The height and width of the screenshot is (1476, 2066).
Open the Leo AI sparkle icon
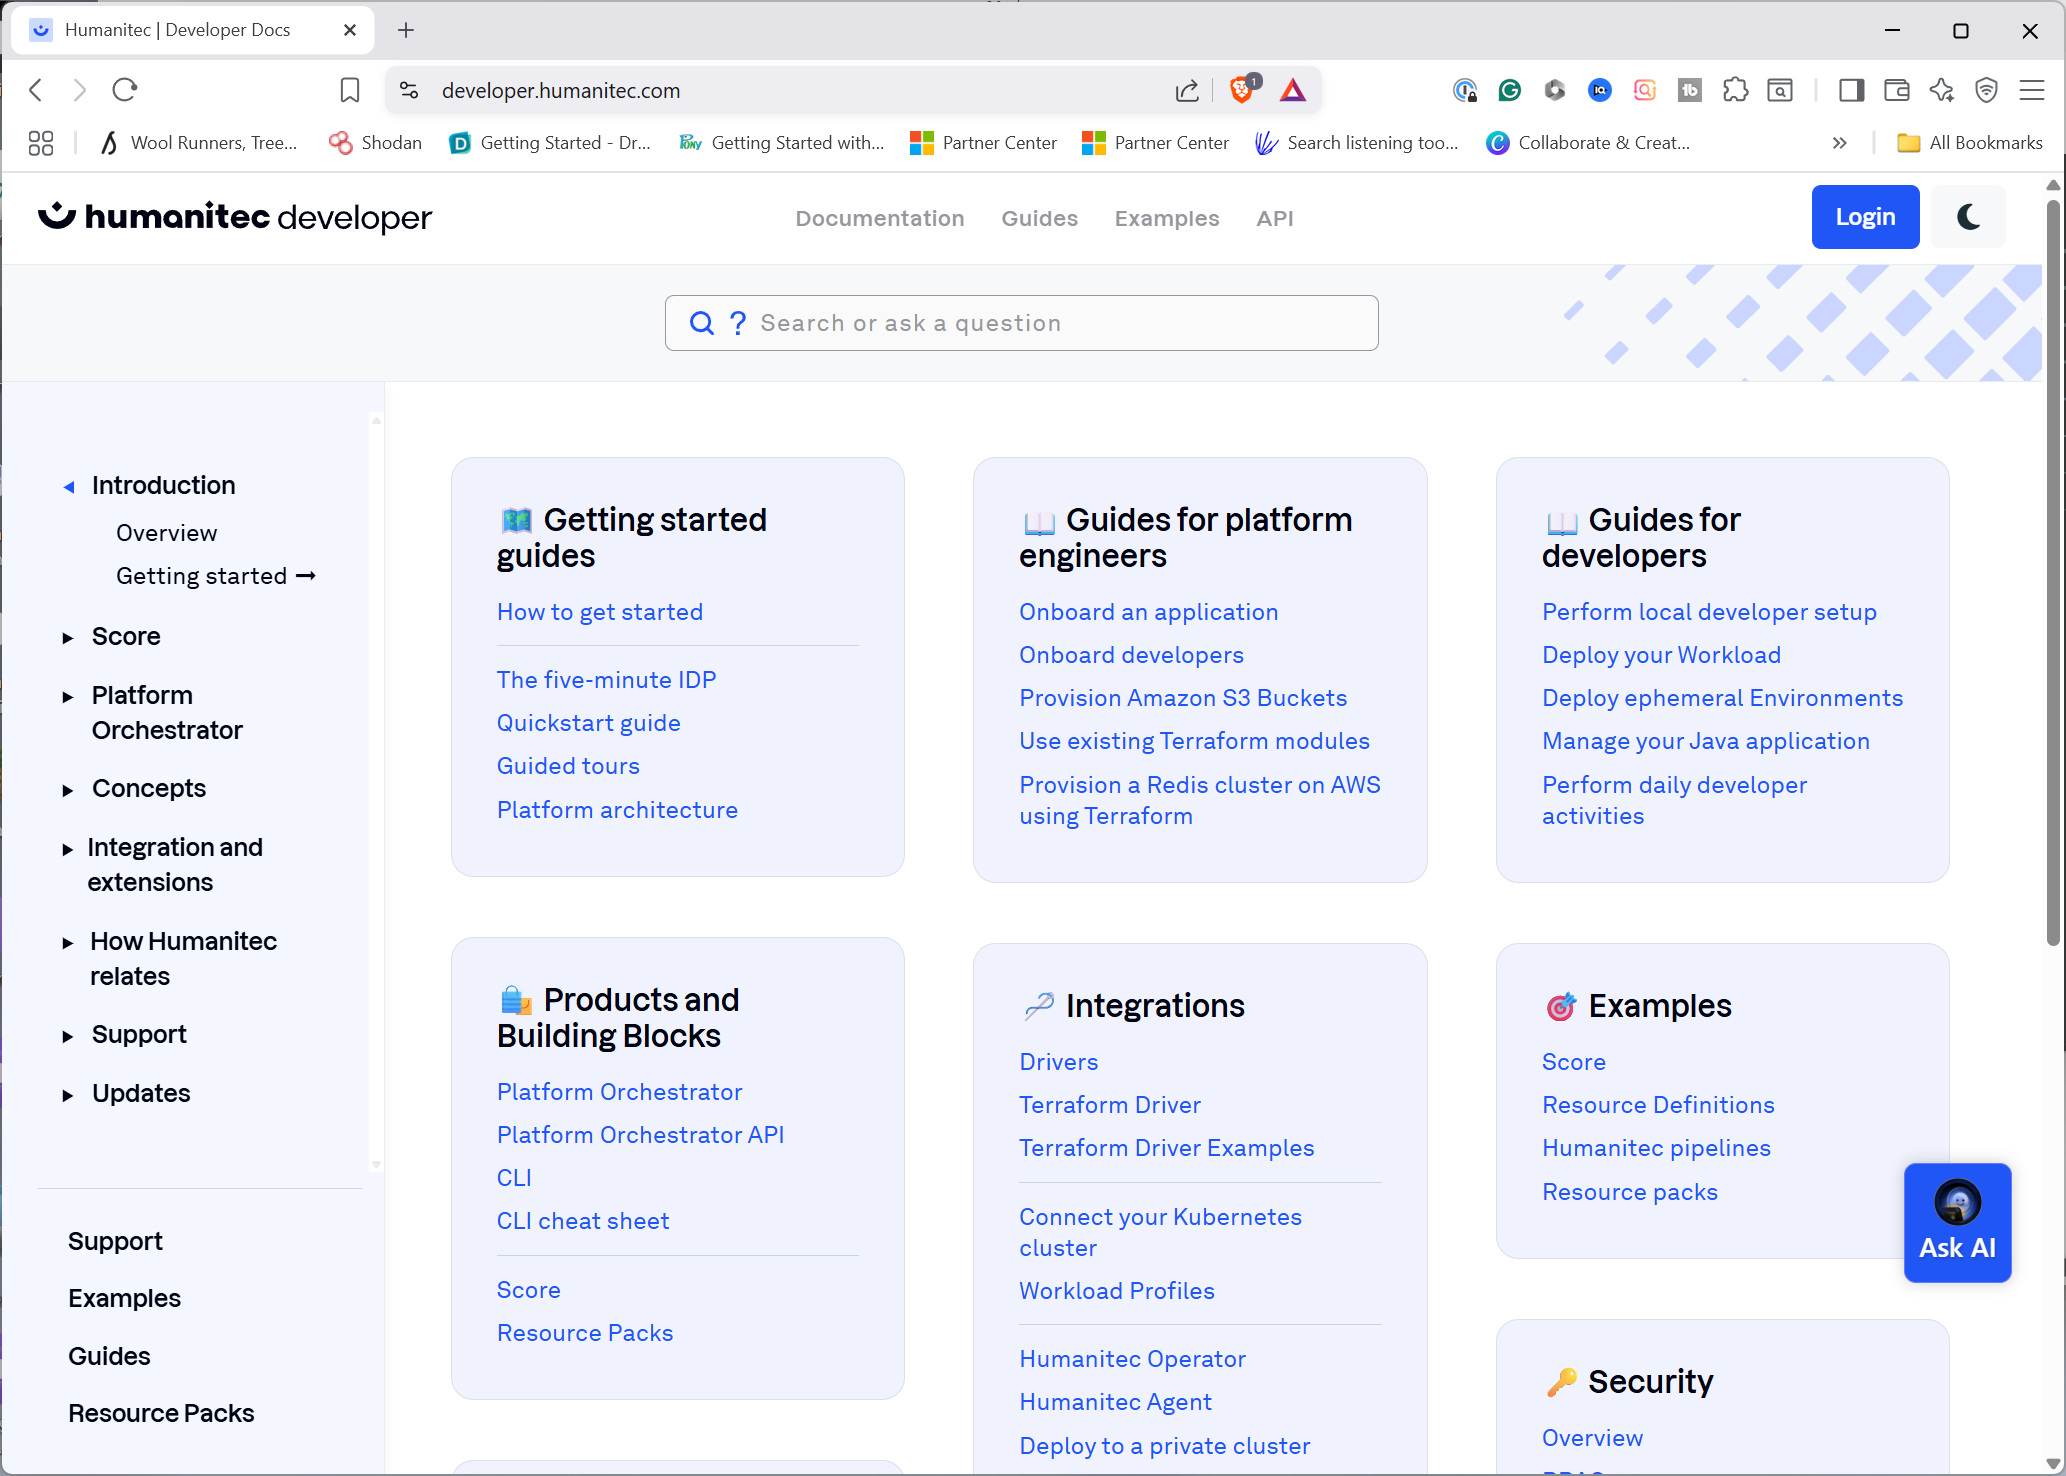click(x=1942, y=90)
